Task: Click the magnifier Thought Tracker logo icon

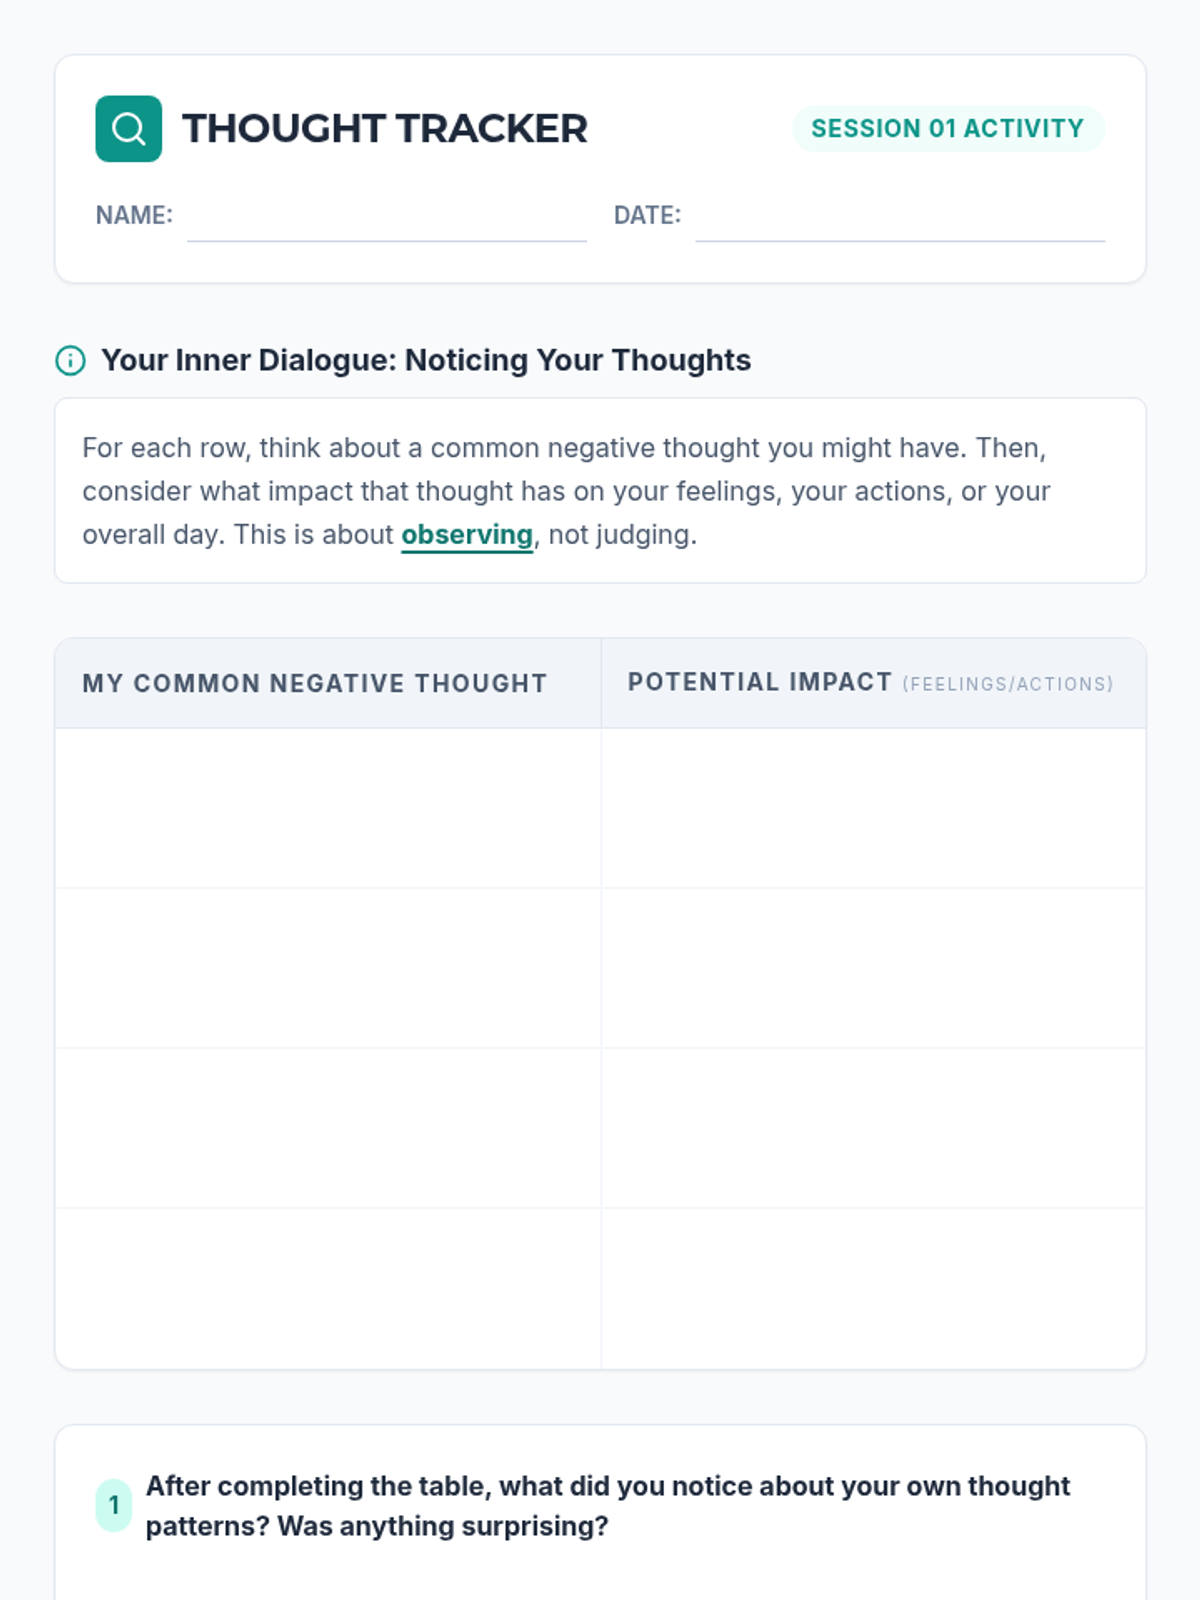Action: [x=128, y=129]
